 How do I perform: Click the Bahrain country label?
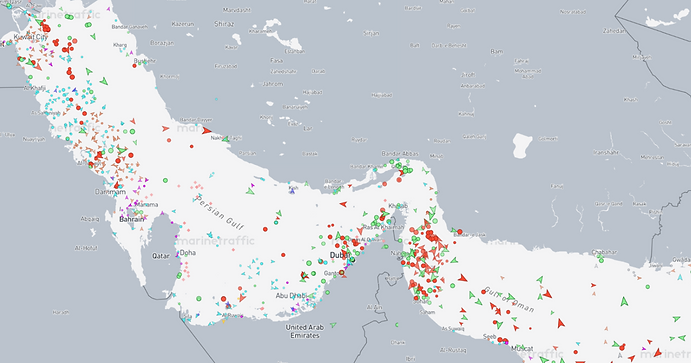tap(132, 219)
